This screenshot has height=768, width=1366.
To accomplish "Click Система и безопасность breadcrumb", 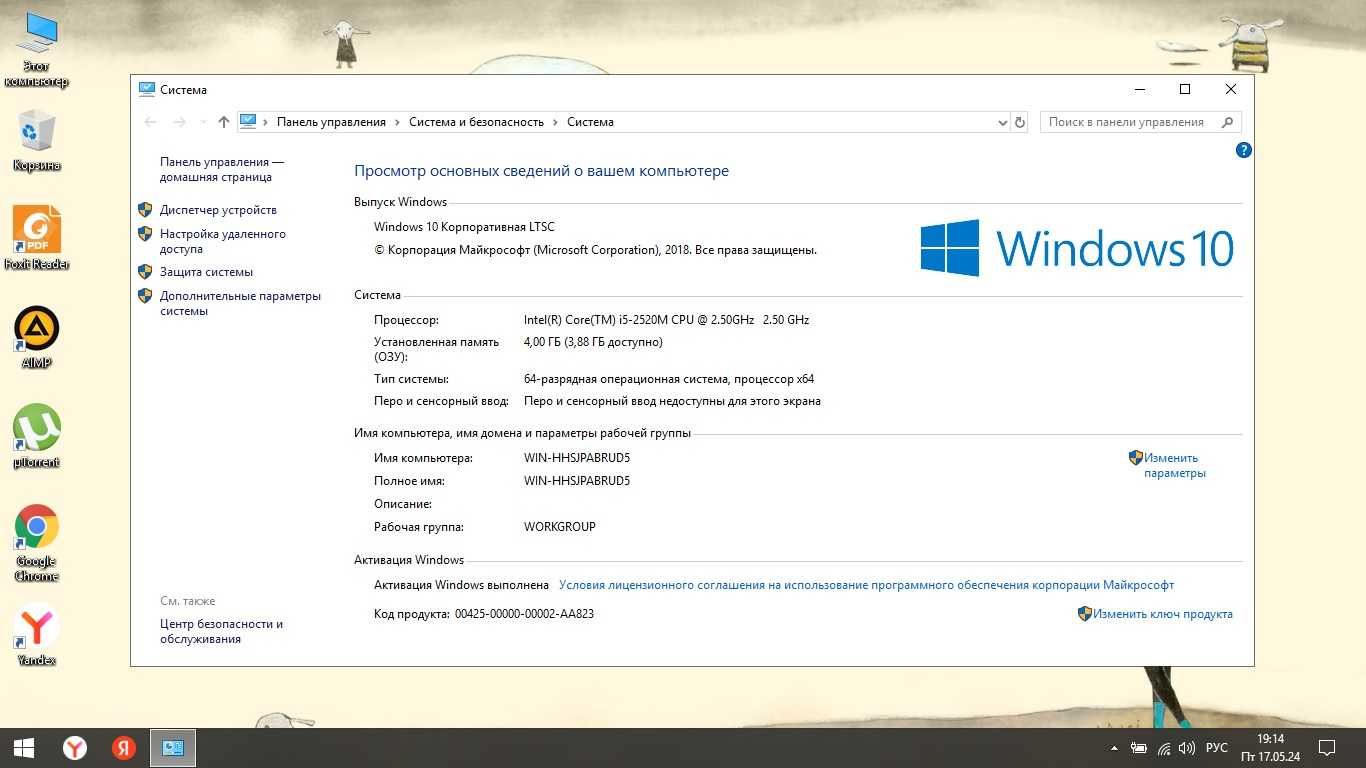I will click(x=476, y=122).
